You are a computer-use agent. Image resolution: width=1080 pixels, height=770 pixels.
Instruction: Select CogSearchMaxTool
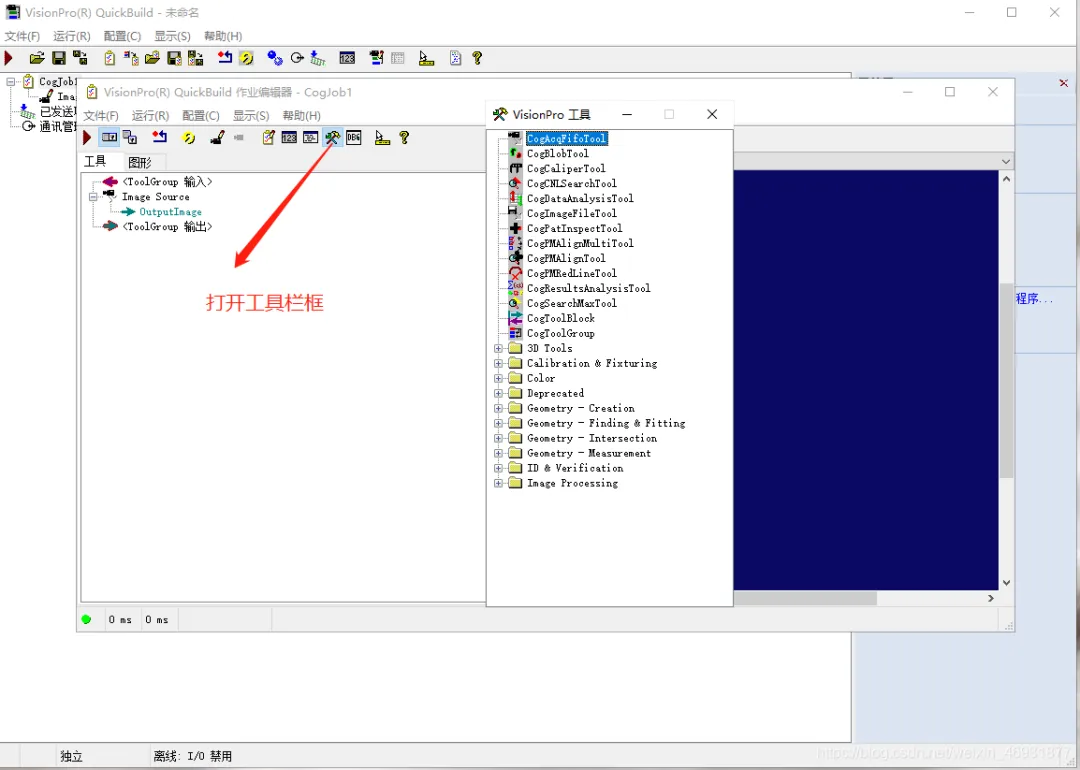[x=572, y=304]
